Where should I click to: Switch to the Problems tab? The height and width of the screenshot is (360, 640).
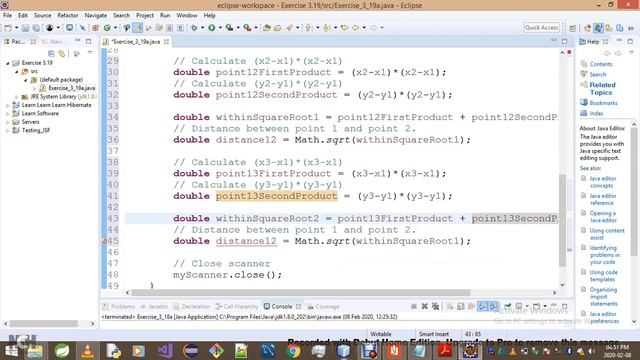(119, 307)
